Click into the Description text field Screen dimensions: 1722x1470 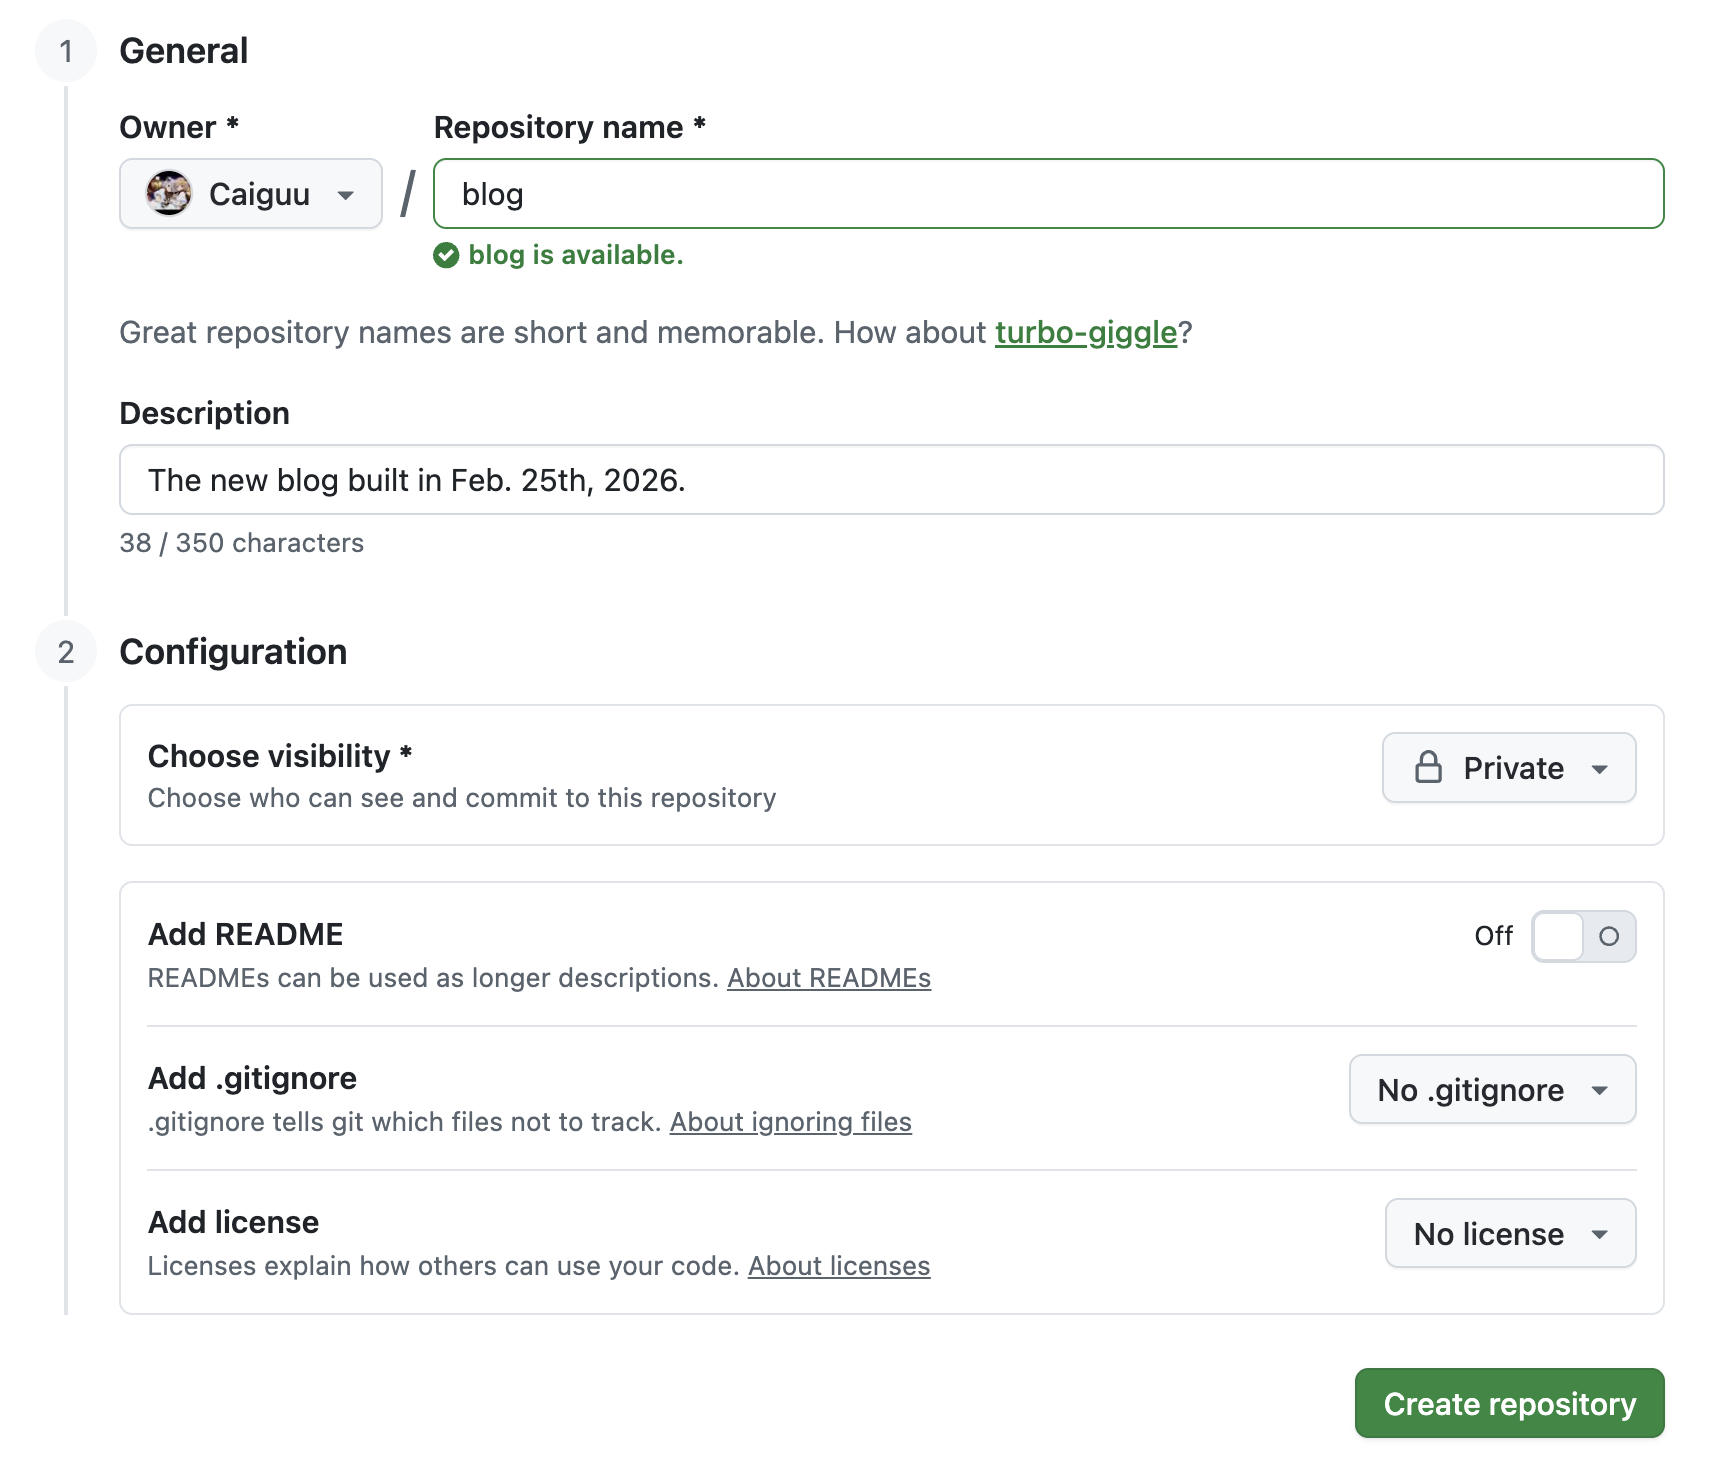[x=891, y=480]
